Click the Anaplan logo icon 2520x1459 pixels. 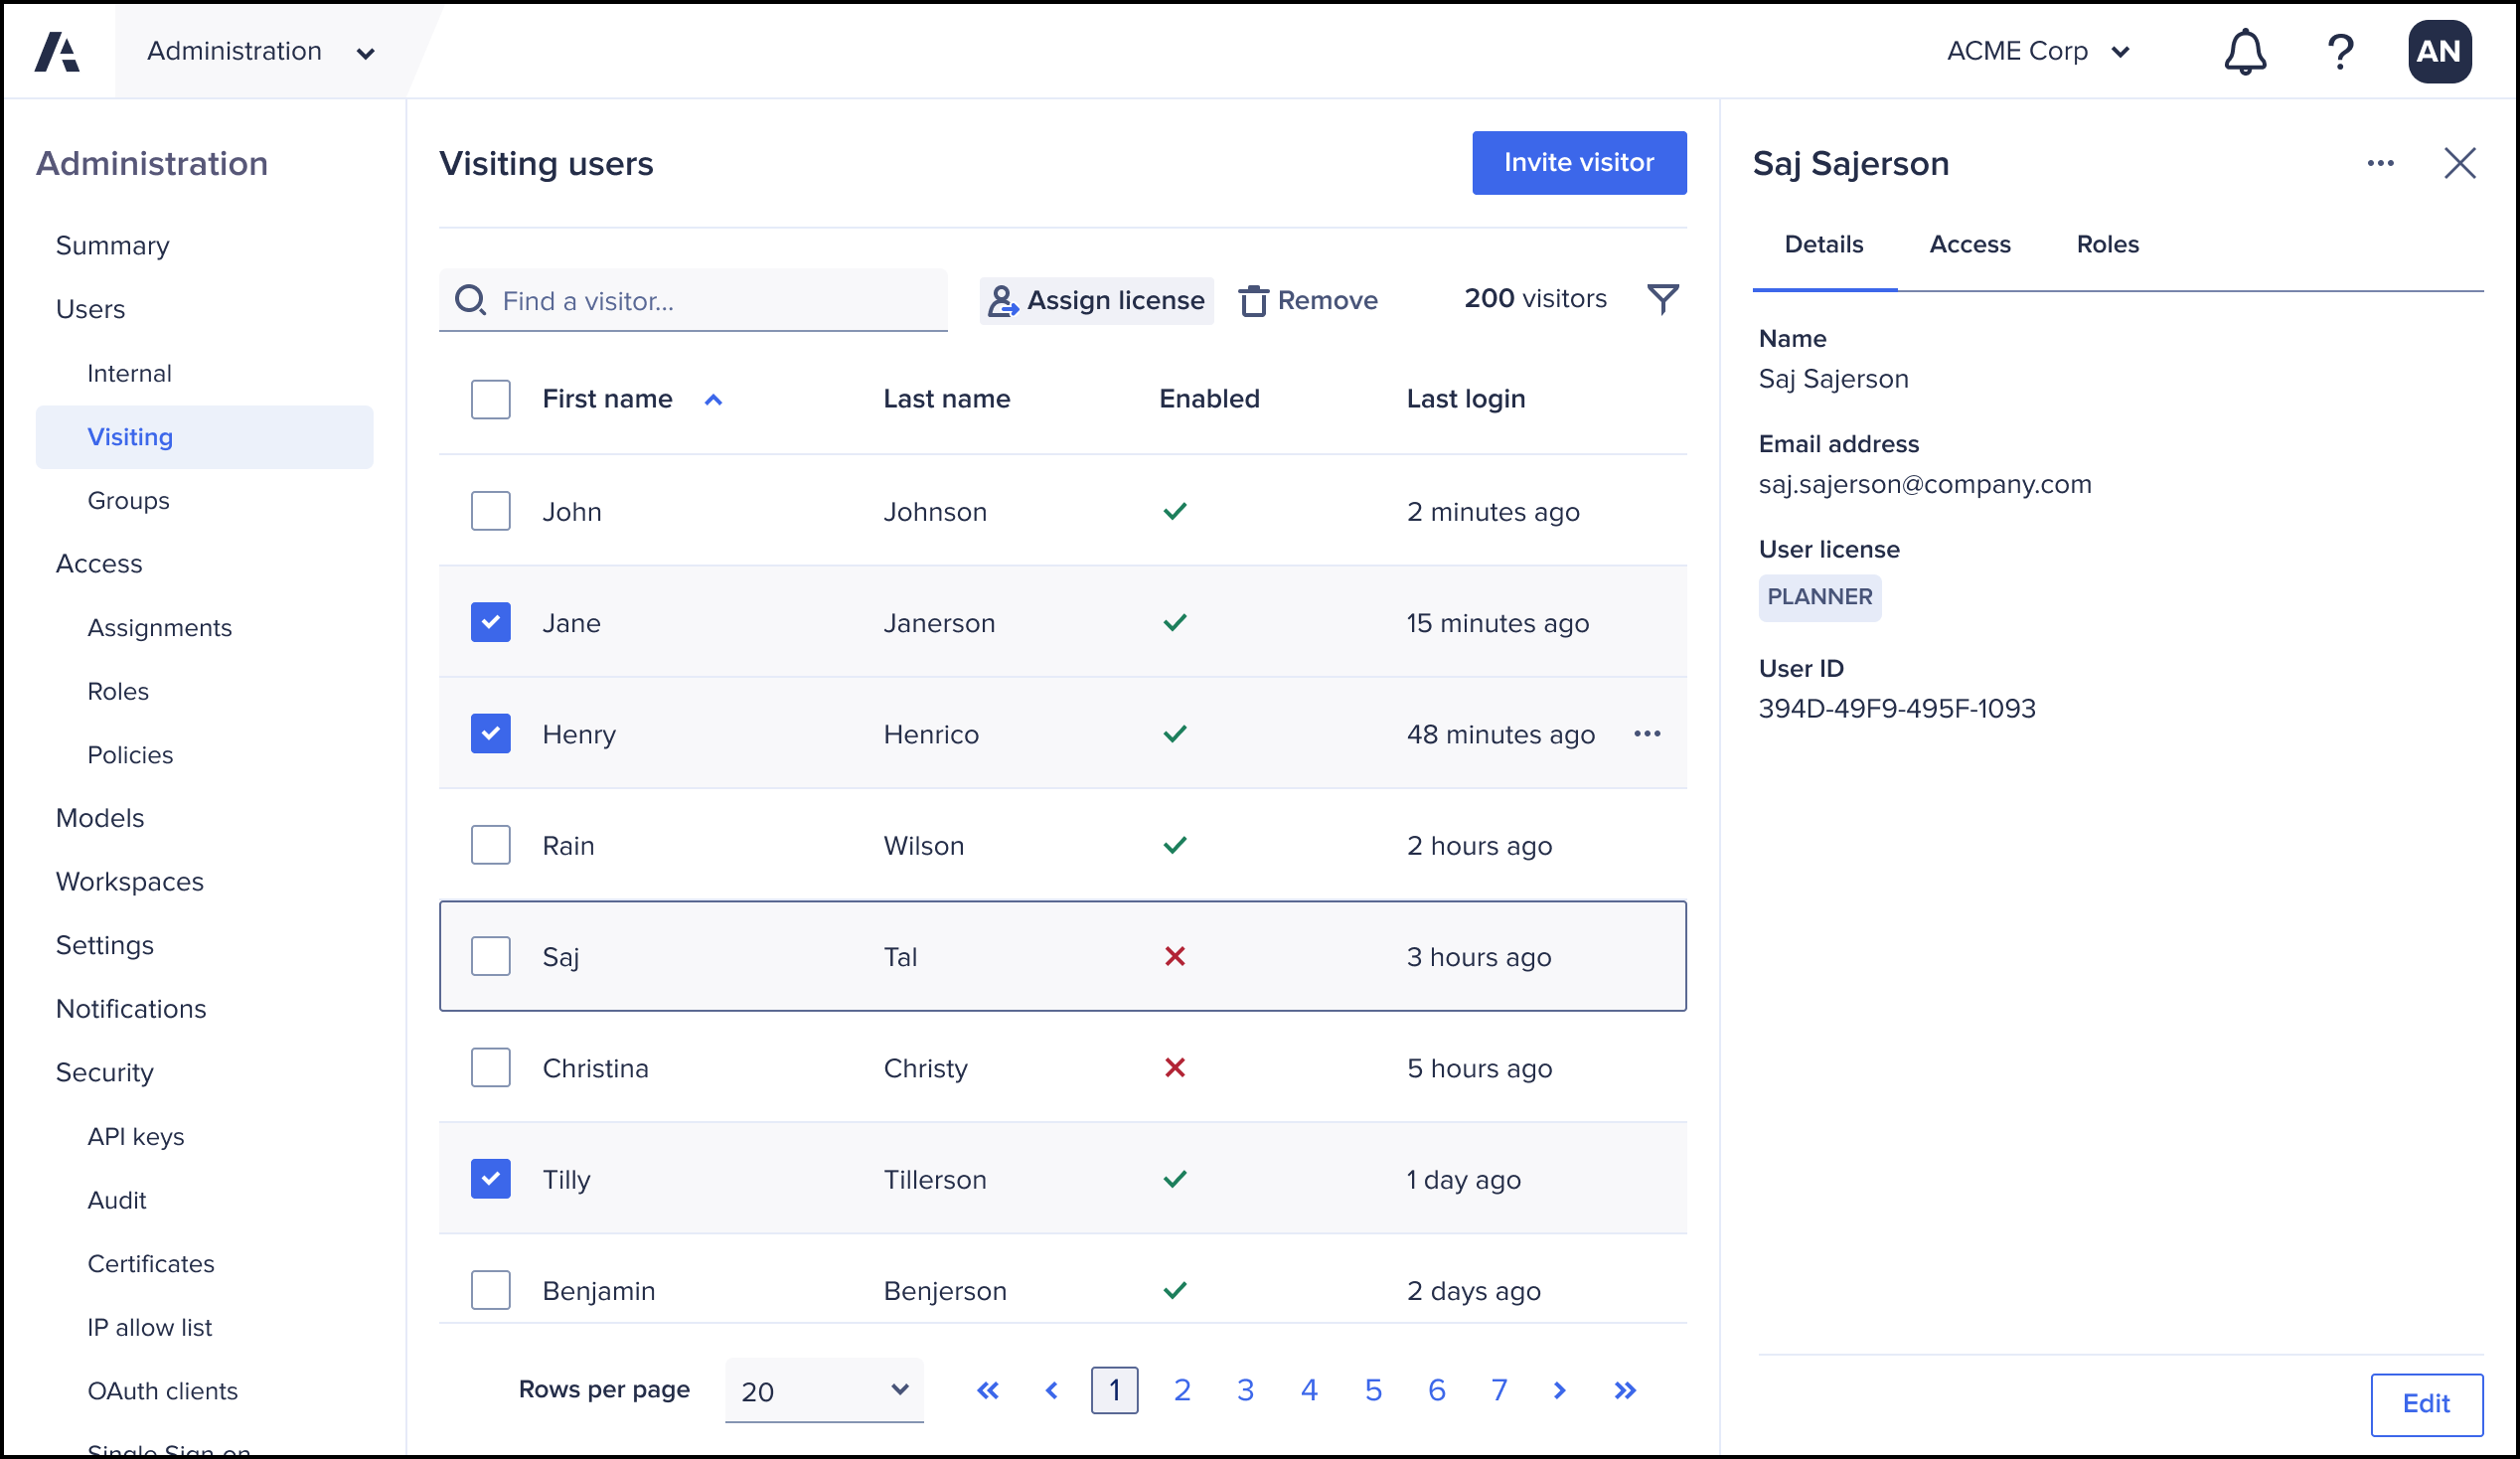[x=57, y=51]
